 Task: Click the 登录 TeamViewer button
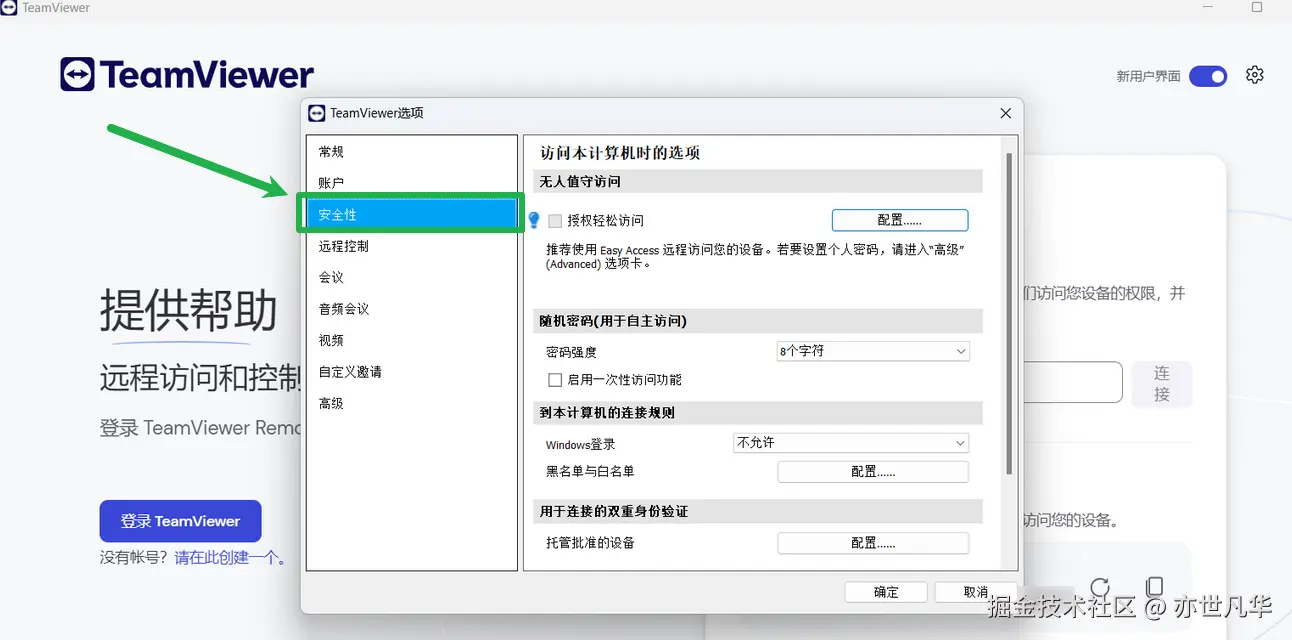pos(180,521)
